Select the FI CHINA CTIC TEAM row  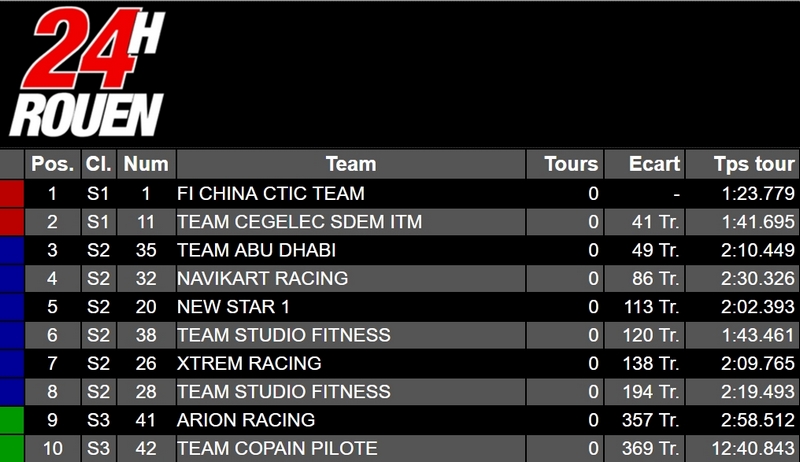point(400,194)
